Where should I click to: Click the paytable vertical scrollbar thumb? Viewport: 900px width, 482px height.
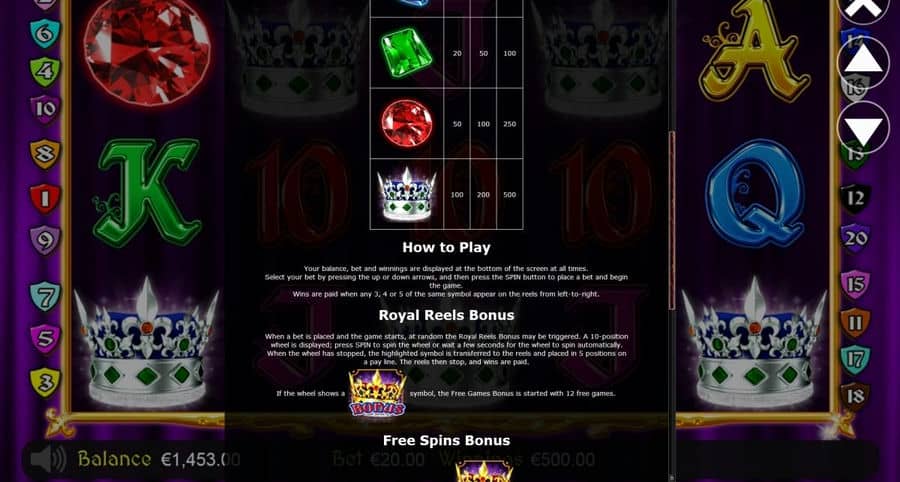click(x=672, y=220)
